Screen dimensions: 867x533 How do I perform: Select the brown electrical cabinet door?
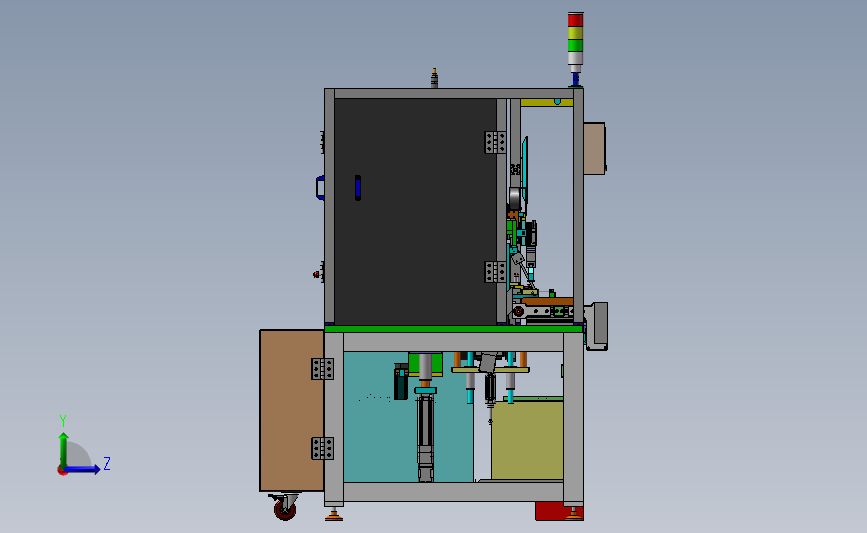pyautogui.click(x=292, y=410)
